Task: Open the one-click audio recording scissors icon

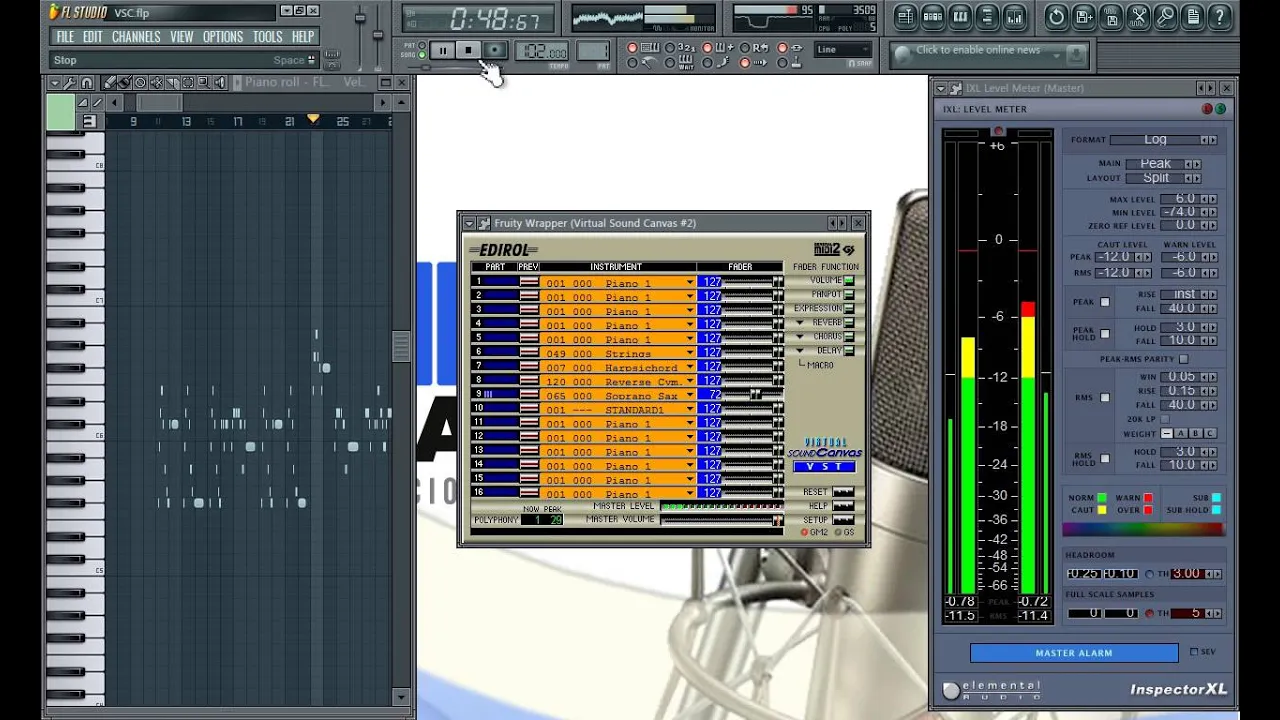Action: click(x=1138, y=16)
